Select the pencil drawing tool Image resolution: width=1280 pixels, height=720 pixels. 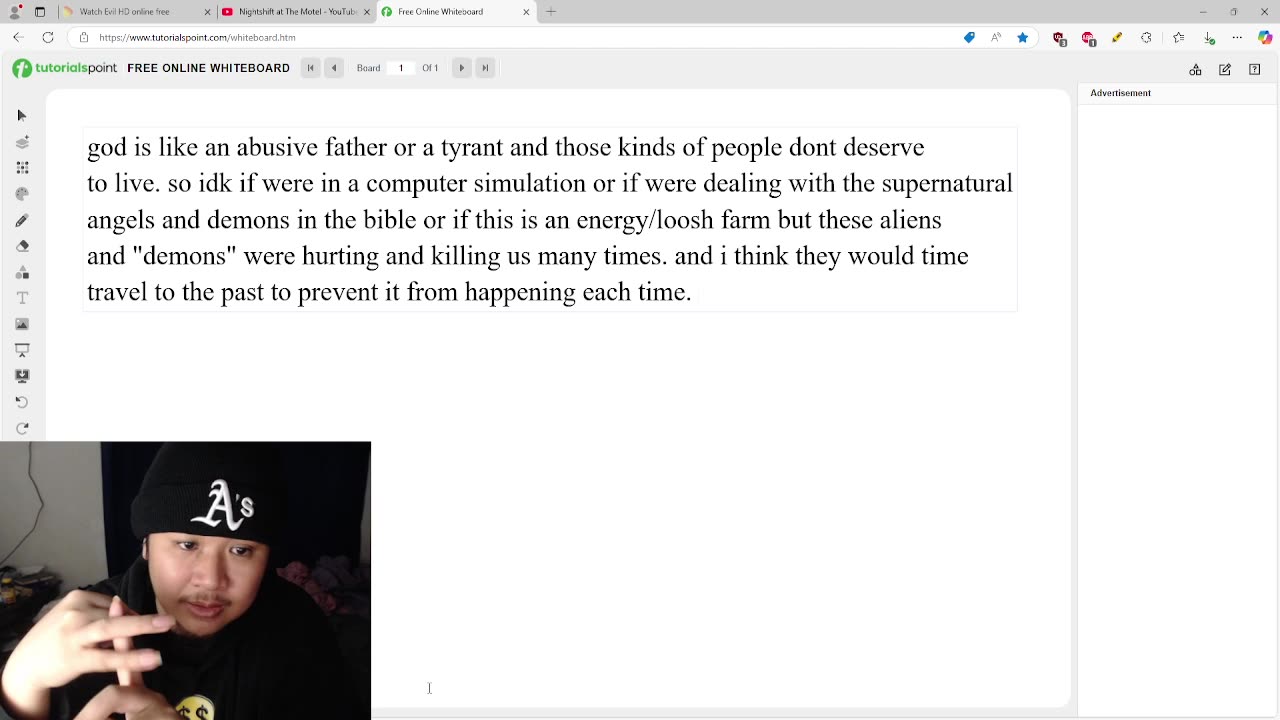[22, 220]
